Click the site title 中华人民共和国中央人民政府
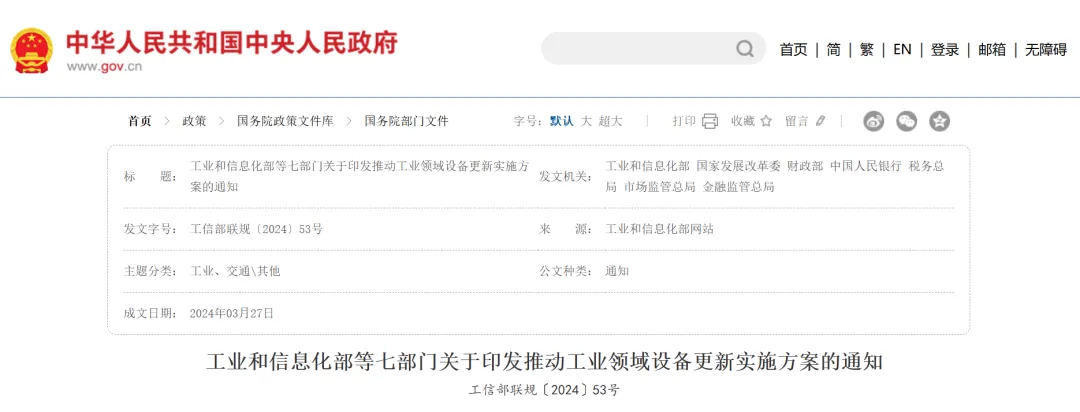 tap(232, 43)
